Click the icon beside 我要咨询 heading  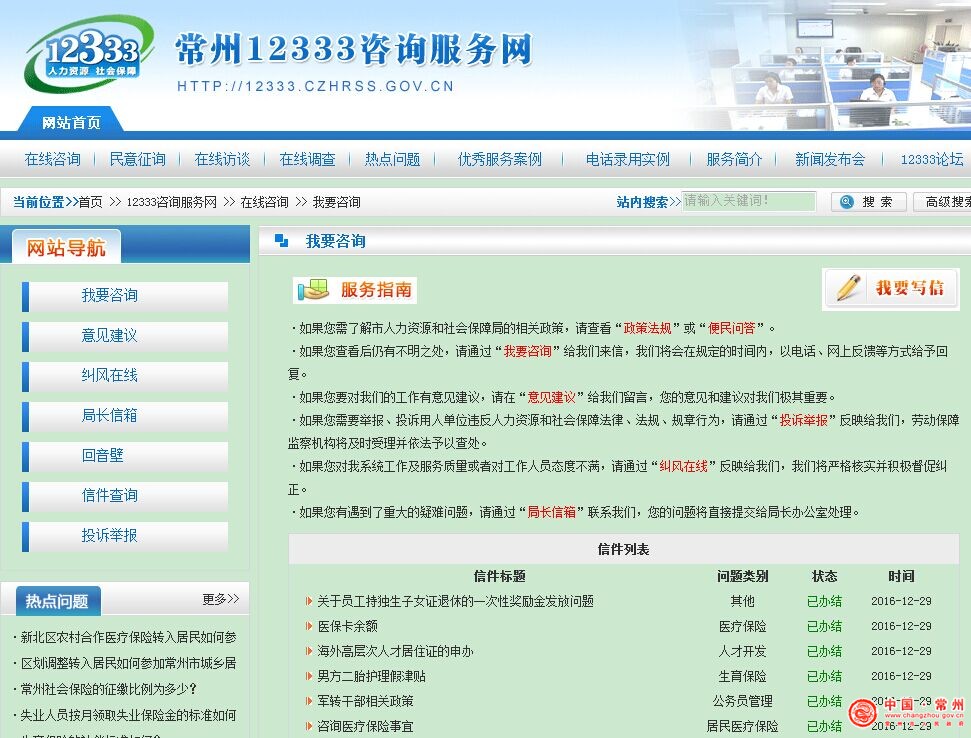tap(281, 241)
